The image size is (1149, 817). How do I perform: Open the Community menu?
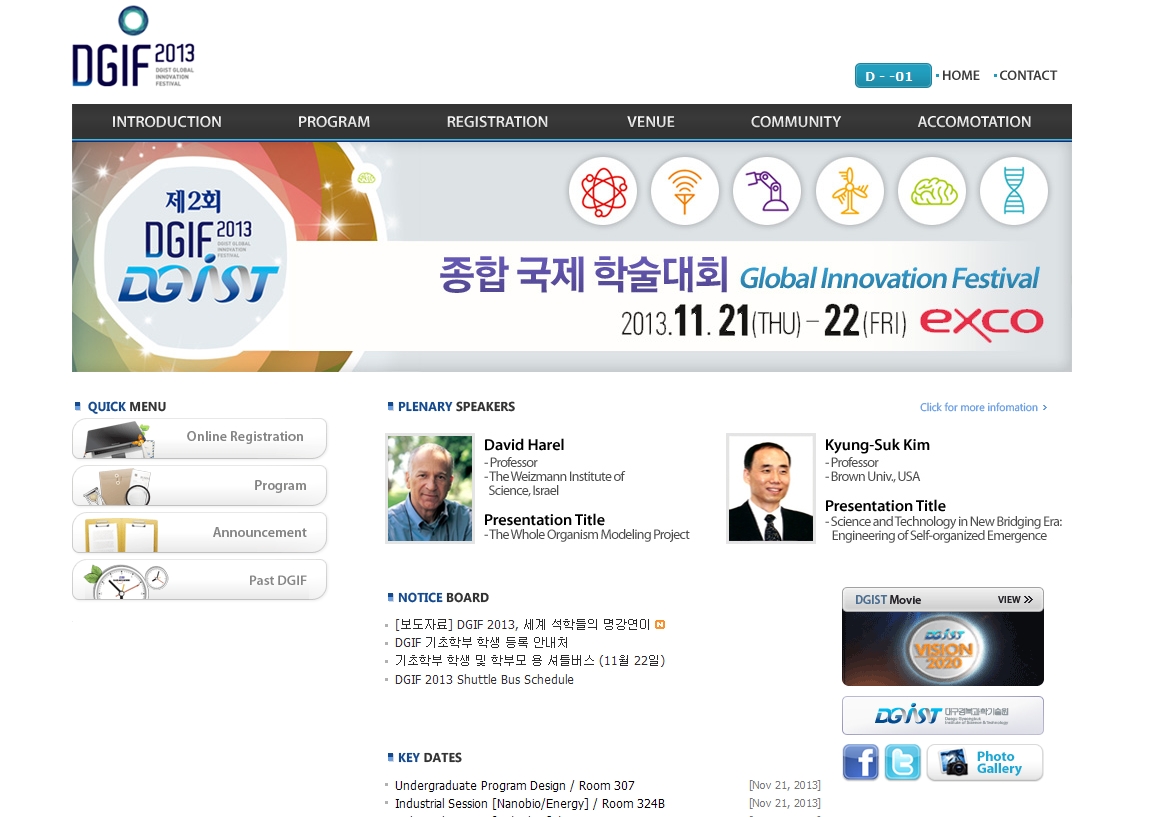pos(796,122)
